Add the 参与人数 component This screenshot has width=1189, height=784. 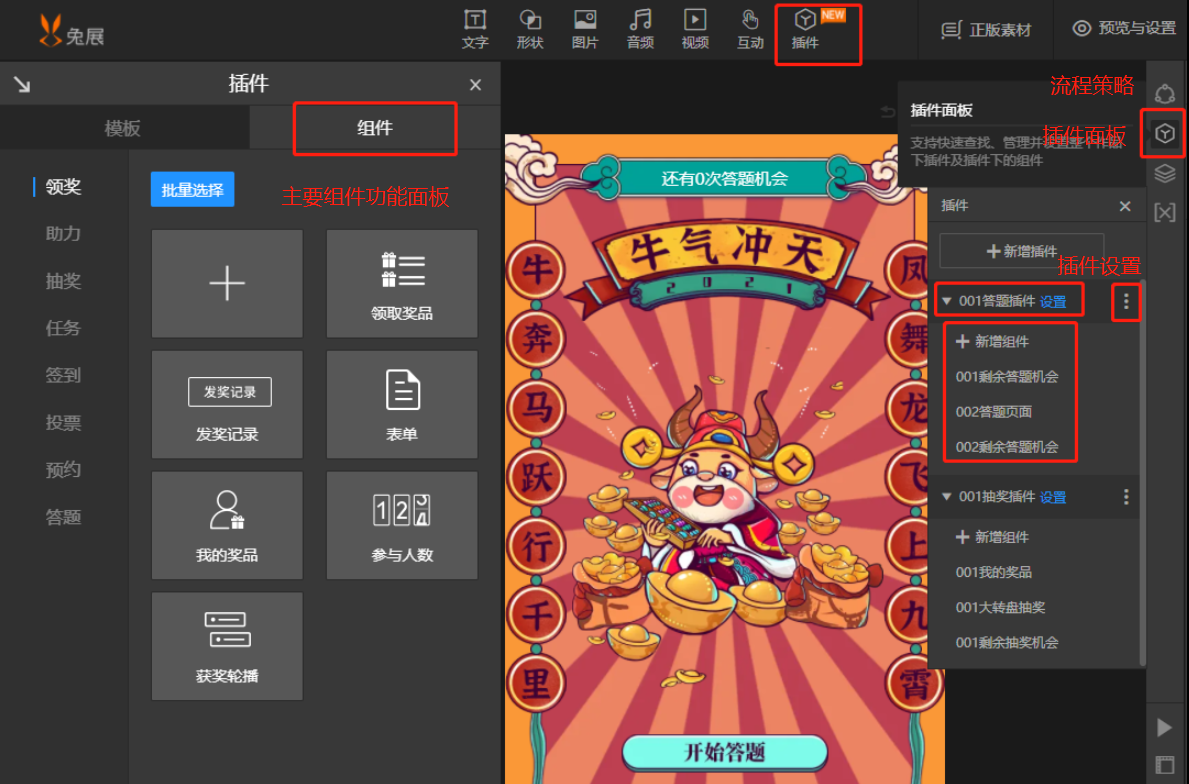(402, 525)
